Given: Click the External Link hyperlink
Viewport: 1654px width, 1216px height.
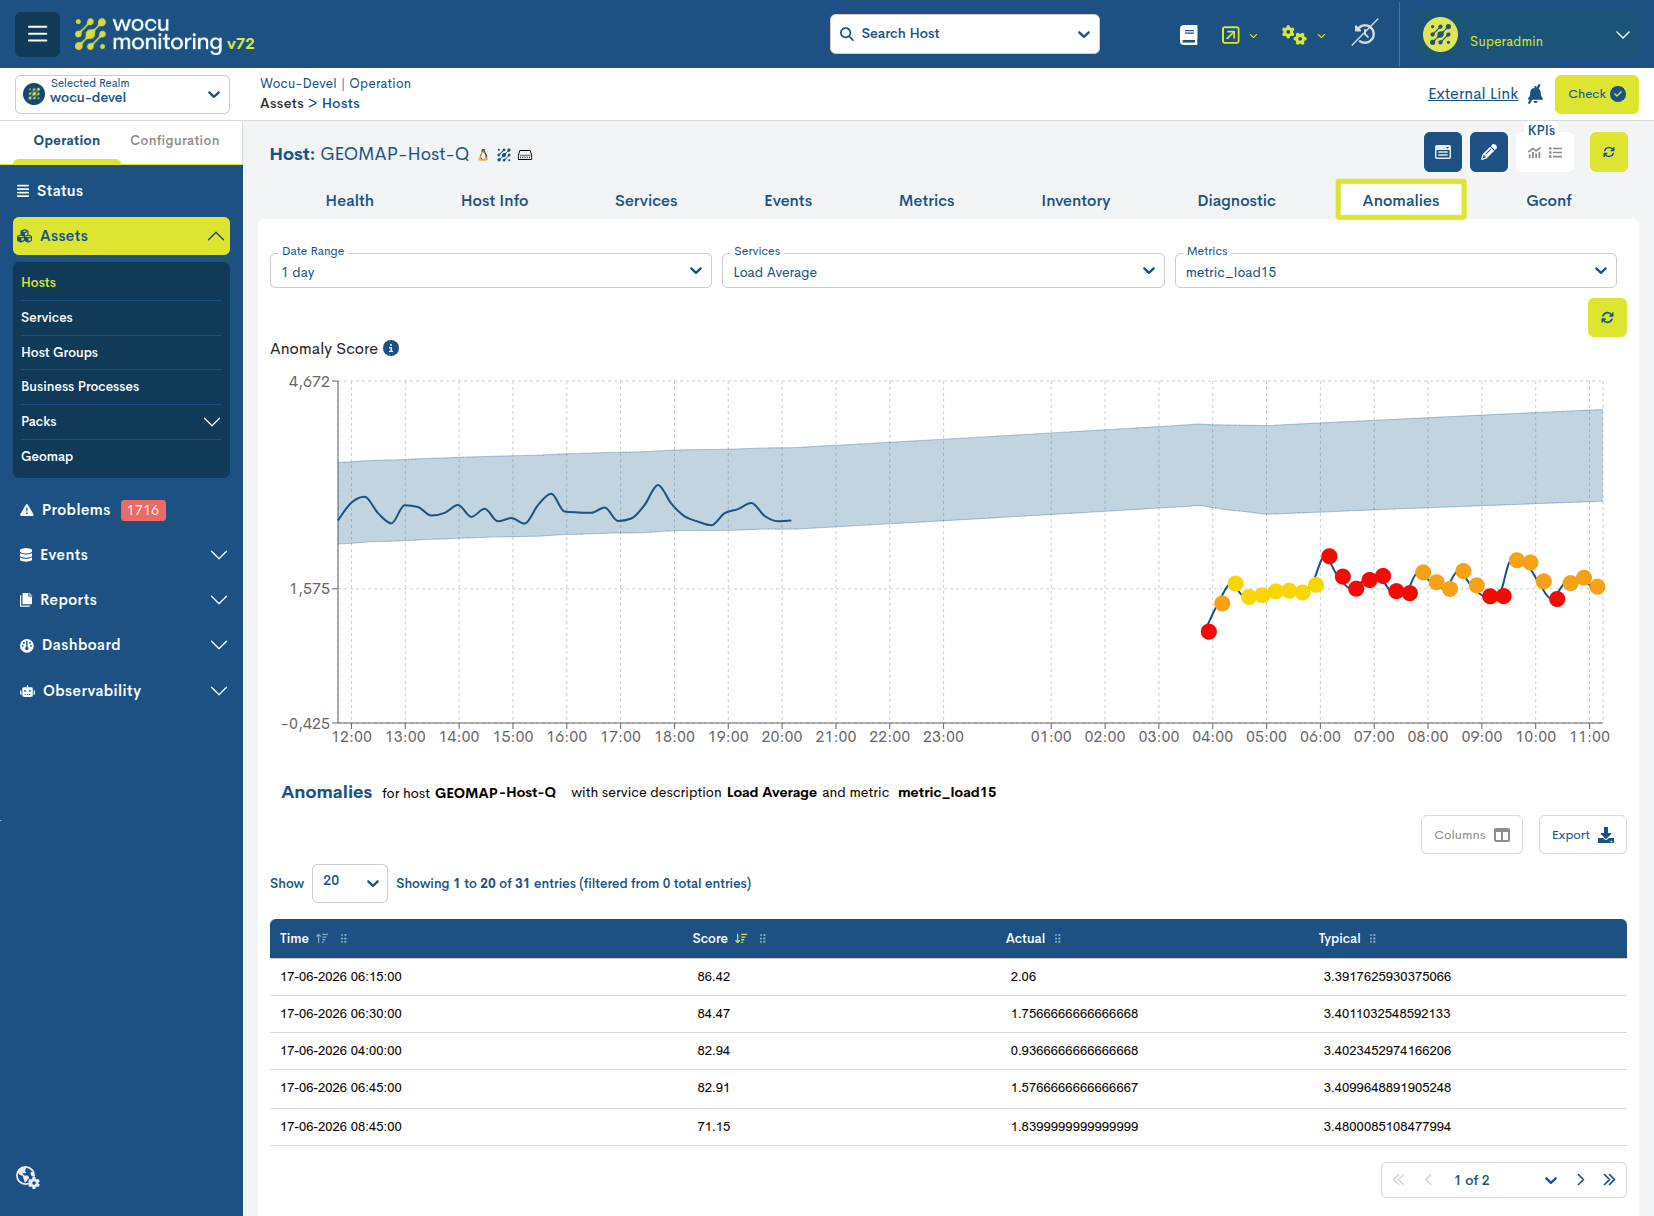Looking at the screenshot, I should (1473, 94).
